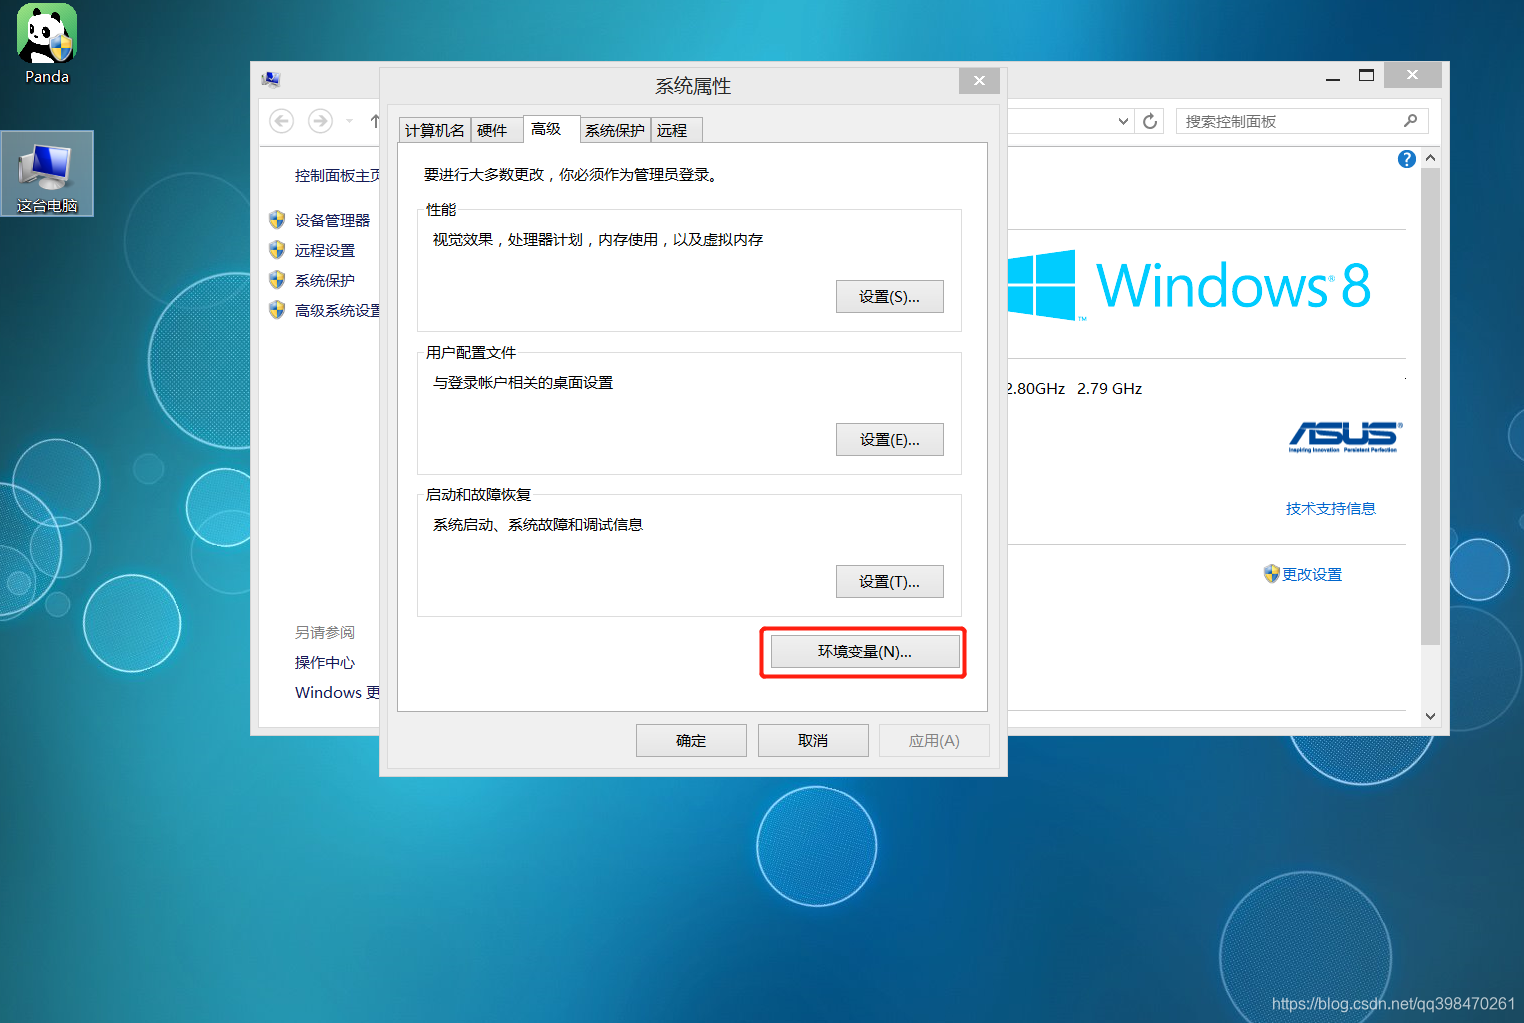
Task: Close the 系统属性 dialog
Action: pos(979,81)
